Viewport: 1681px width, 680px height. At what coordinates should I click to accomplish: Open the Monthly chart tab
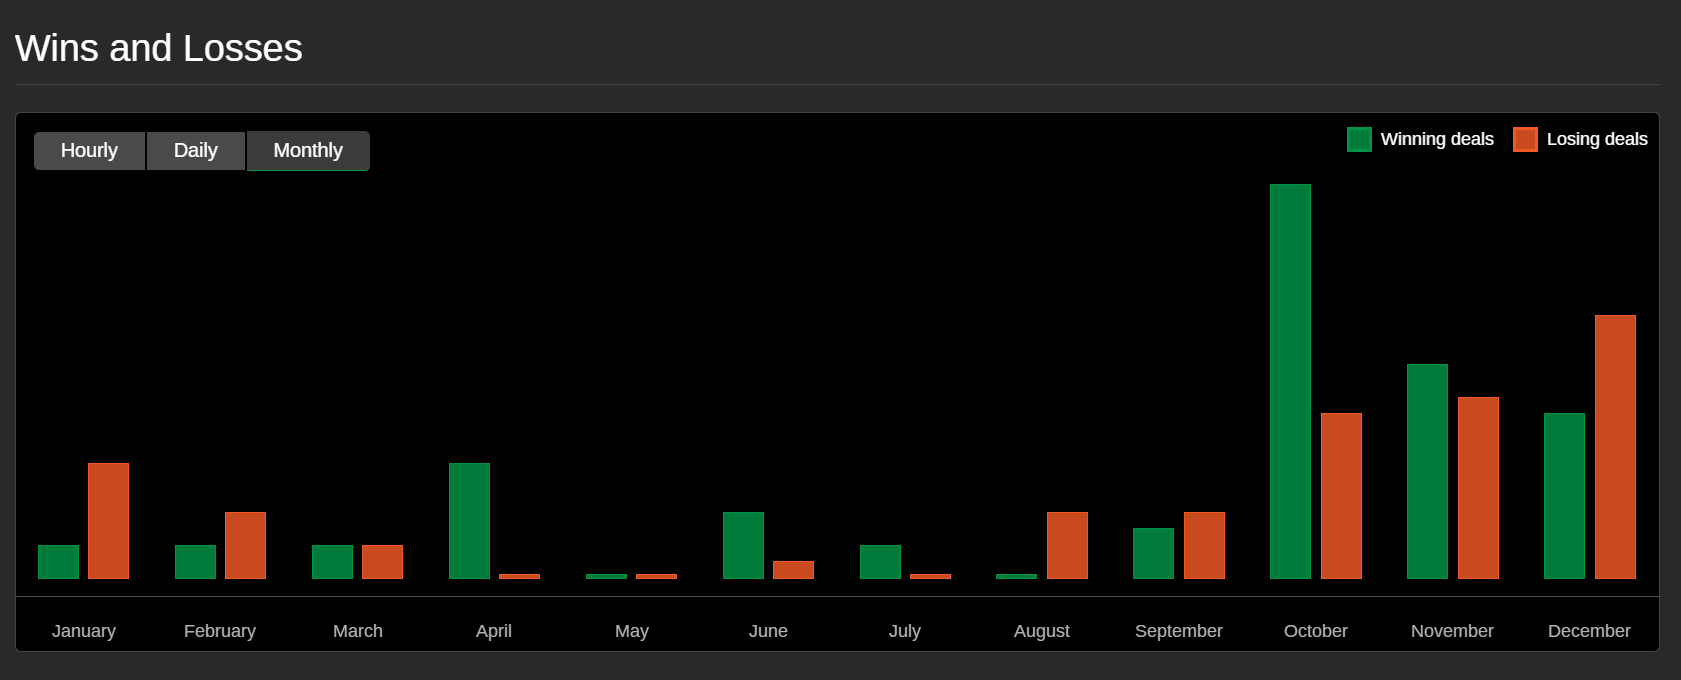308,151
